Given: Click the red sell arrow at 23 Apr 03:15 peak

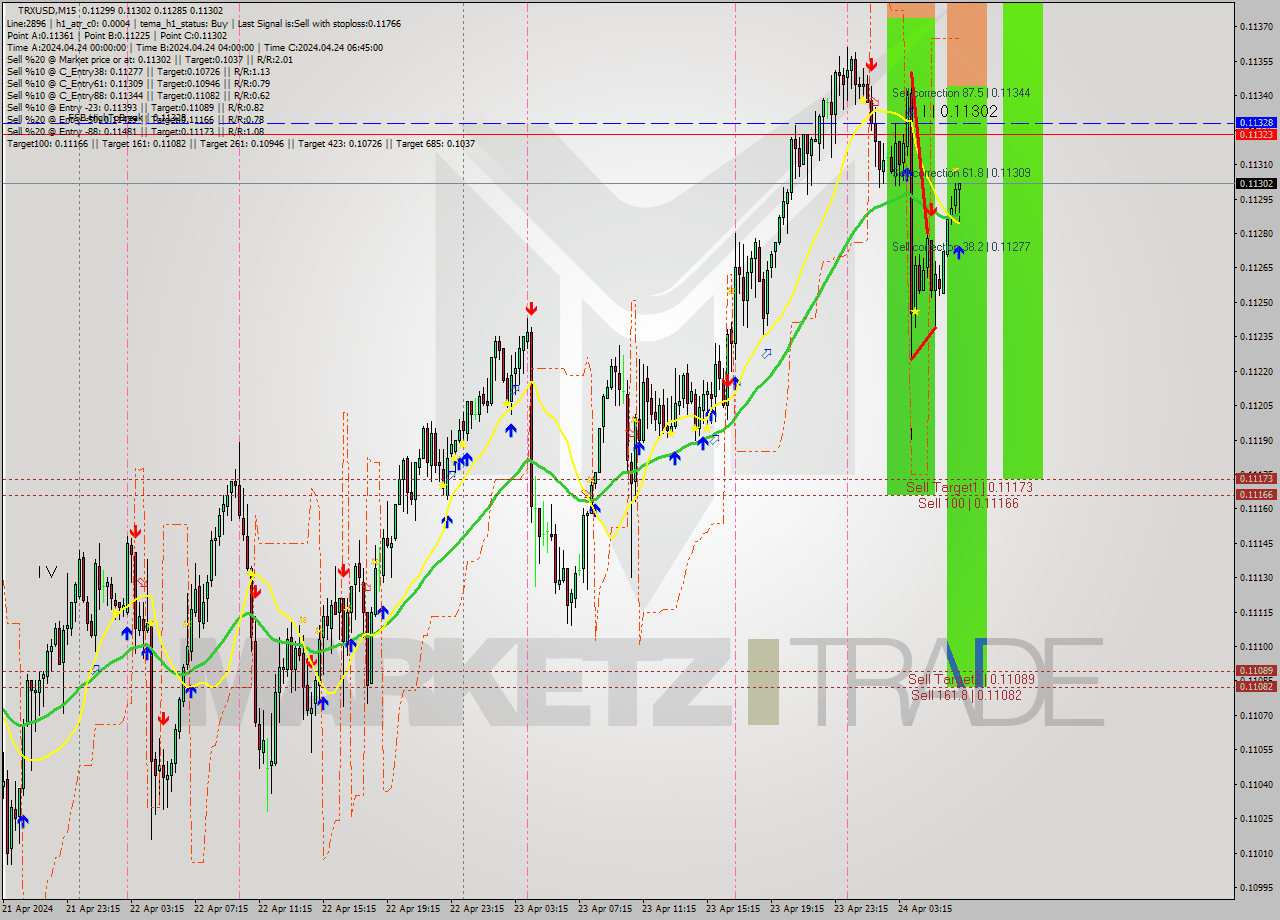Looking at the screenshot, I should pyautogui.click(x=531, y=309).
